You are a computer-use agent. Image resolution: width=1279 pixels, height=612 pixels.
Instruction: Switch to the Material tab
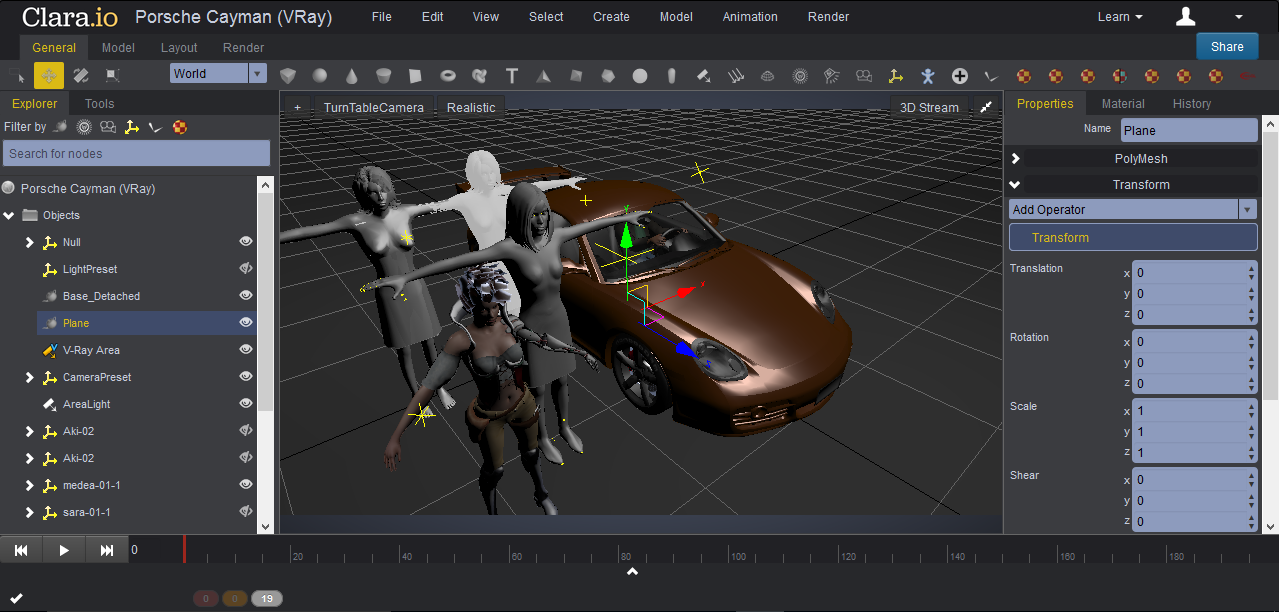pos(1123,103)
